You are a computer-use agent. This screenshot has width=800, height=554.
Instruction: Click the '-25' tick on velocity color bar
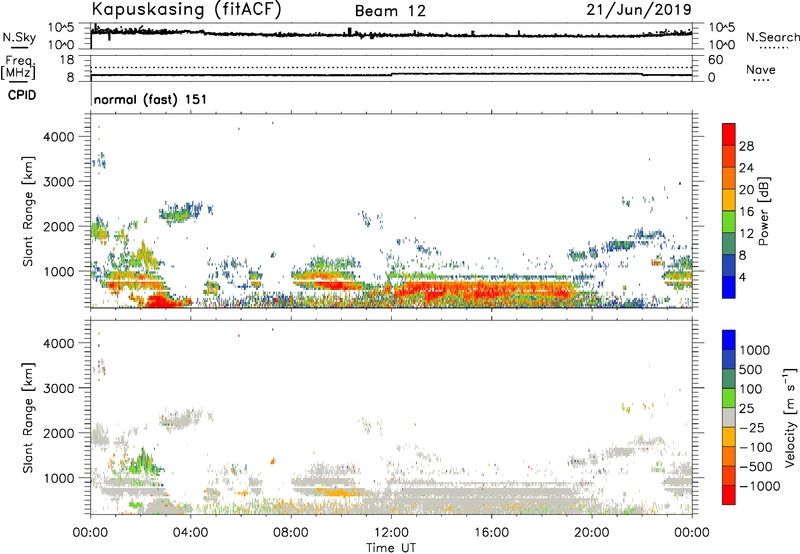[752, 428]
